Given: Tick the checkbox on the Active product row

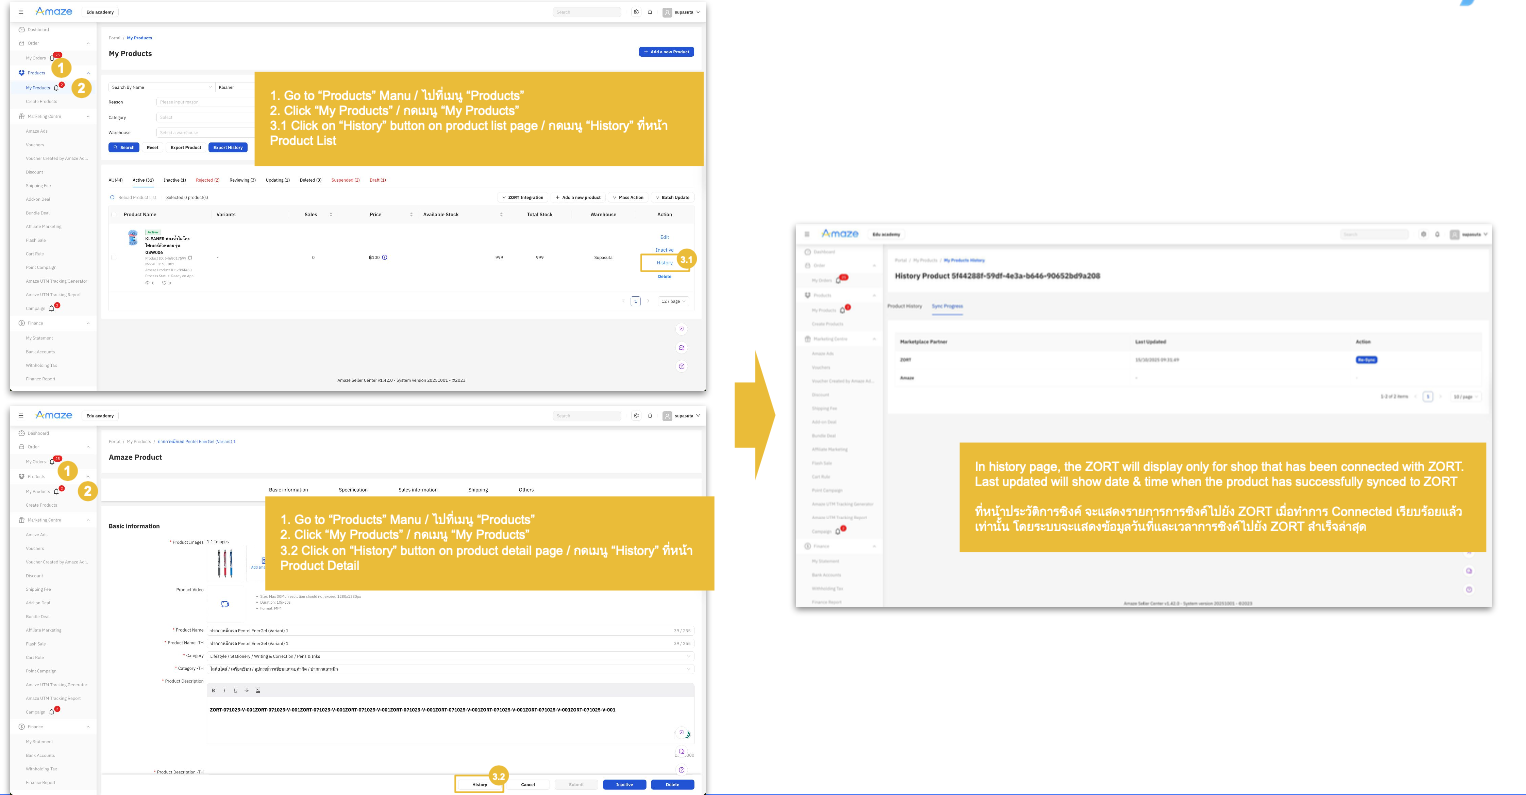Looking at the screenshot, I should tap(114, 258).
